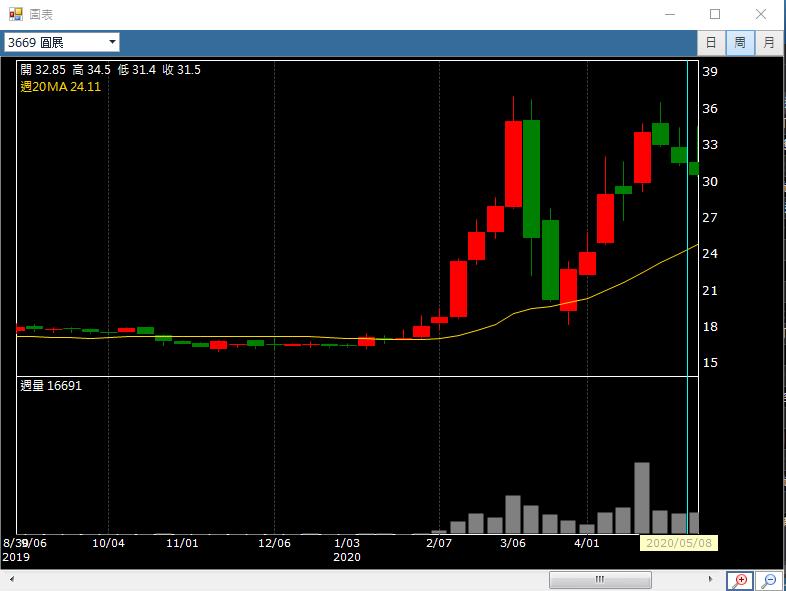Click the scrollbar left arrow
Viewport: 786px width, 591px height.
click(12, 580)
